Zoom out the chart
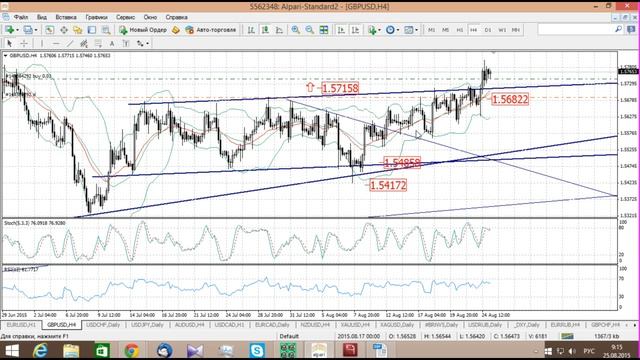 310,30
